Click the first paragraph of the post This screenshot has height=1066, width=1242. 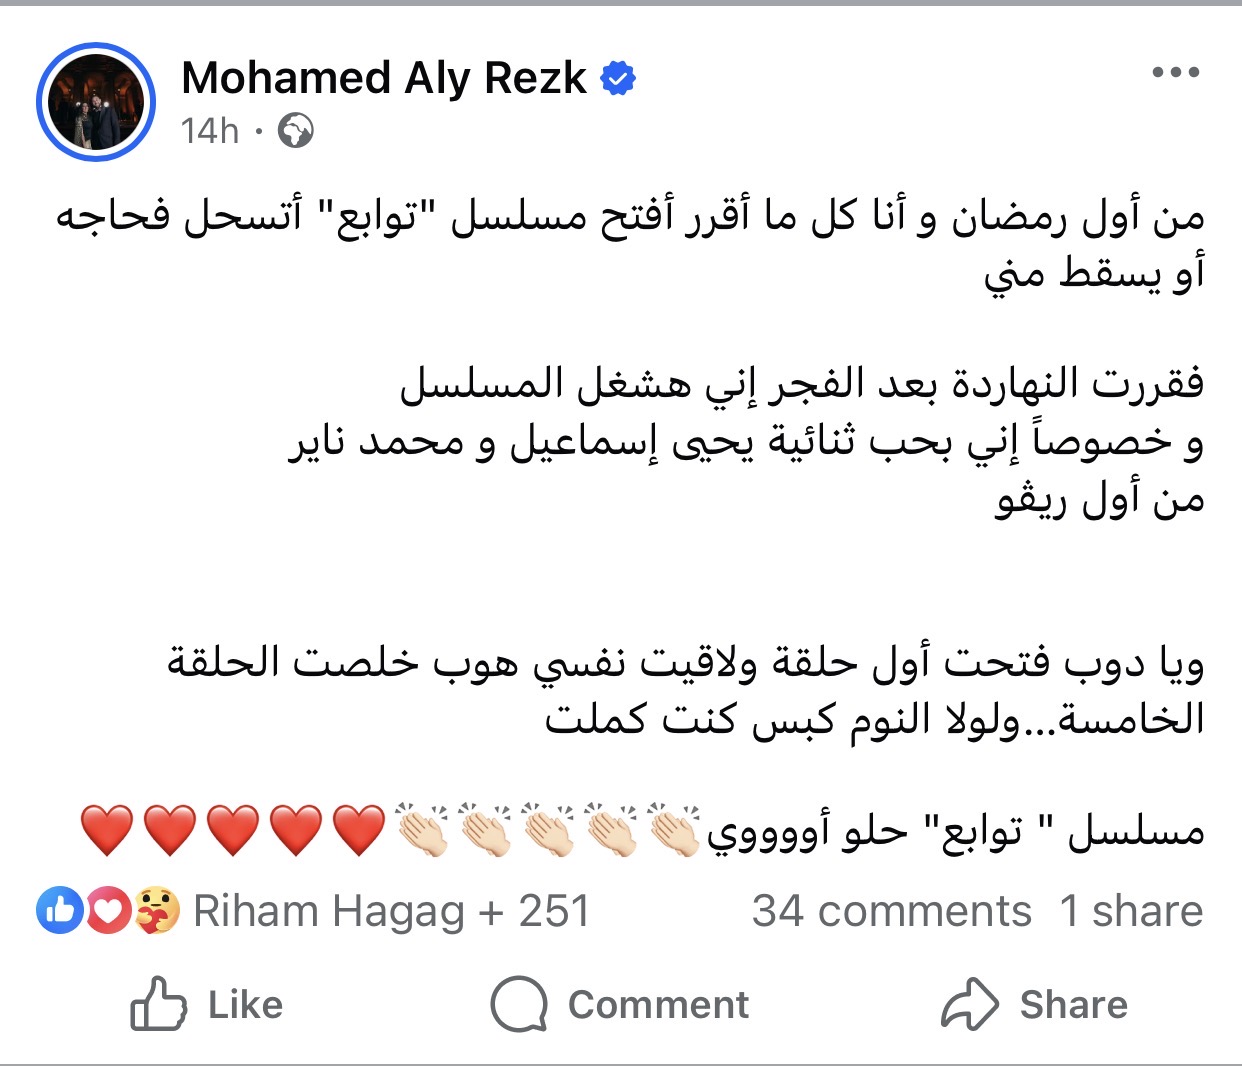[630, 245]
